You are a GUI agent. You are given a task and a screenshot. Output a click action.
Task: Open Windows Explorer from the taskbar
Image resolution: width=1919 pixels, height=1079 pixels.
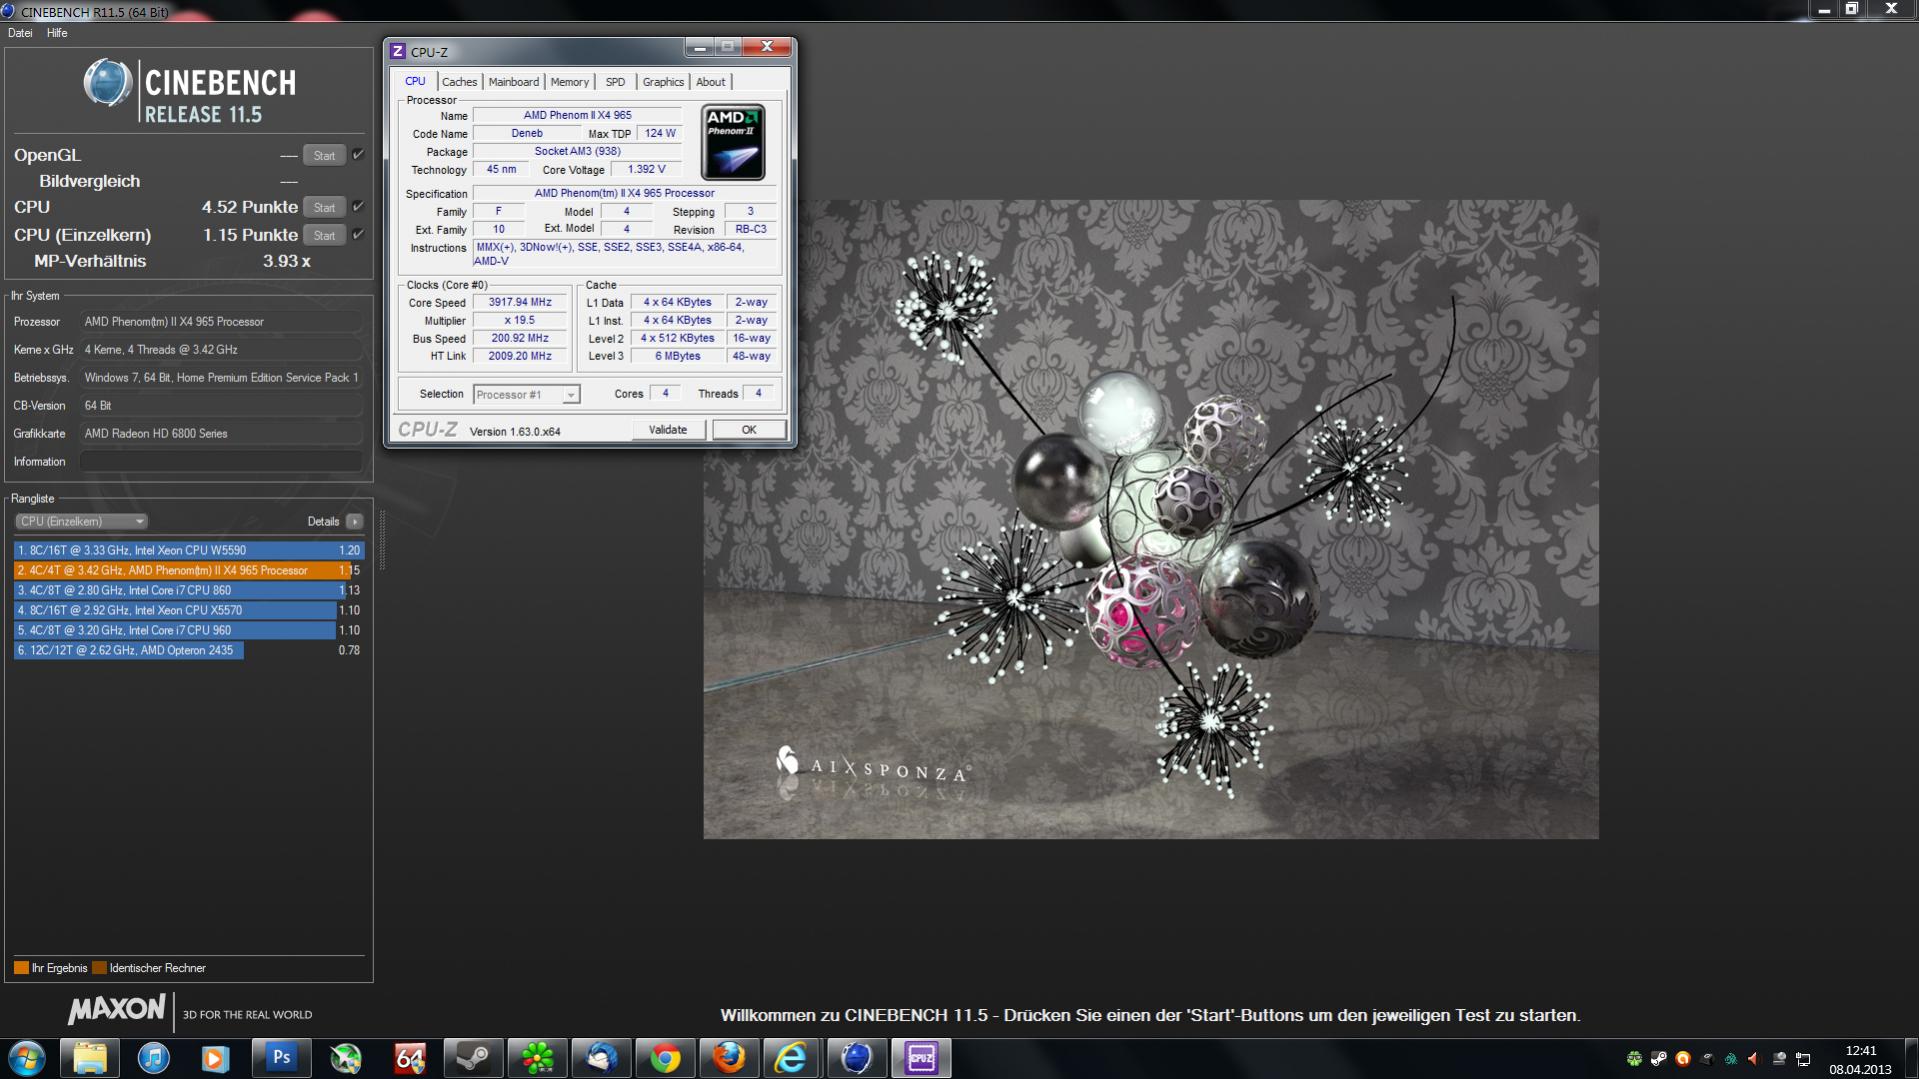pos(90,1058)
